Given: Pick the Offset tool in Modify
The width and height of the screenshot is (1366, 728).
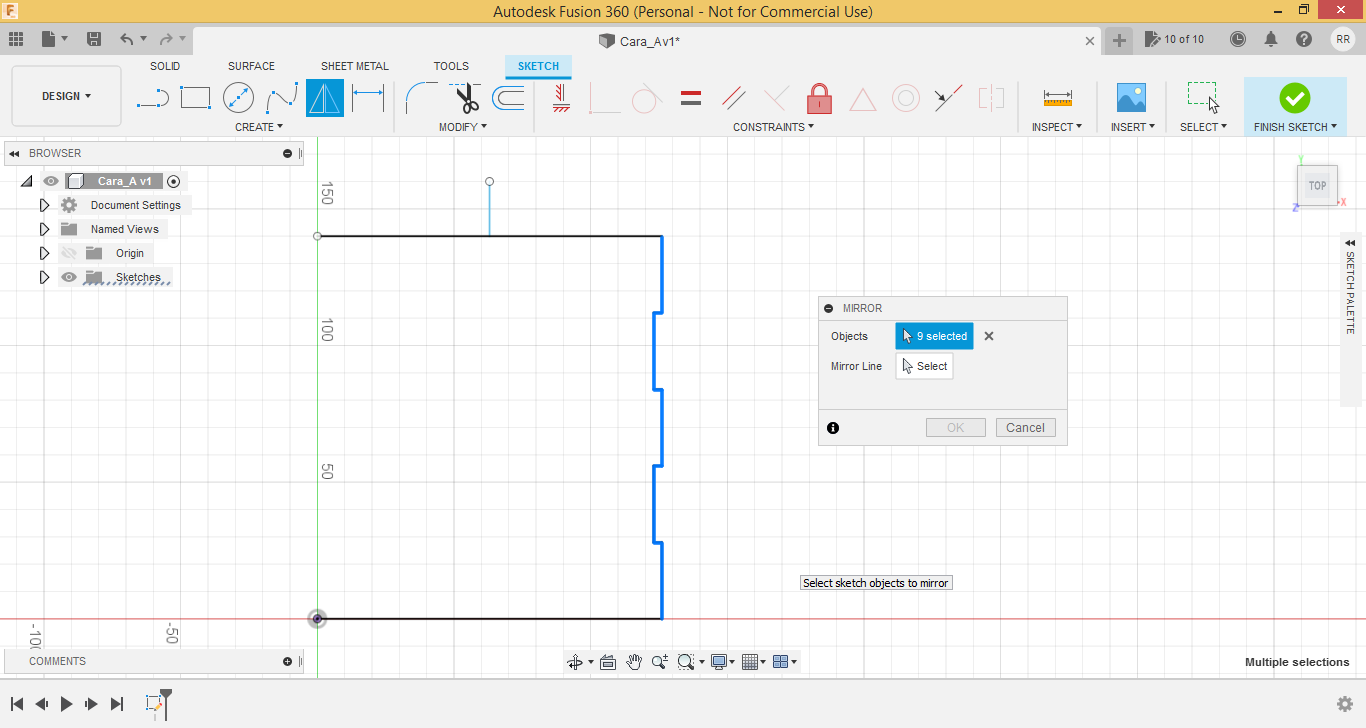Looking at the screenshot, I should [509, 98].
